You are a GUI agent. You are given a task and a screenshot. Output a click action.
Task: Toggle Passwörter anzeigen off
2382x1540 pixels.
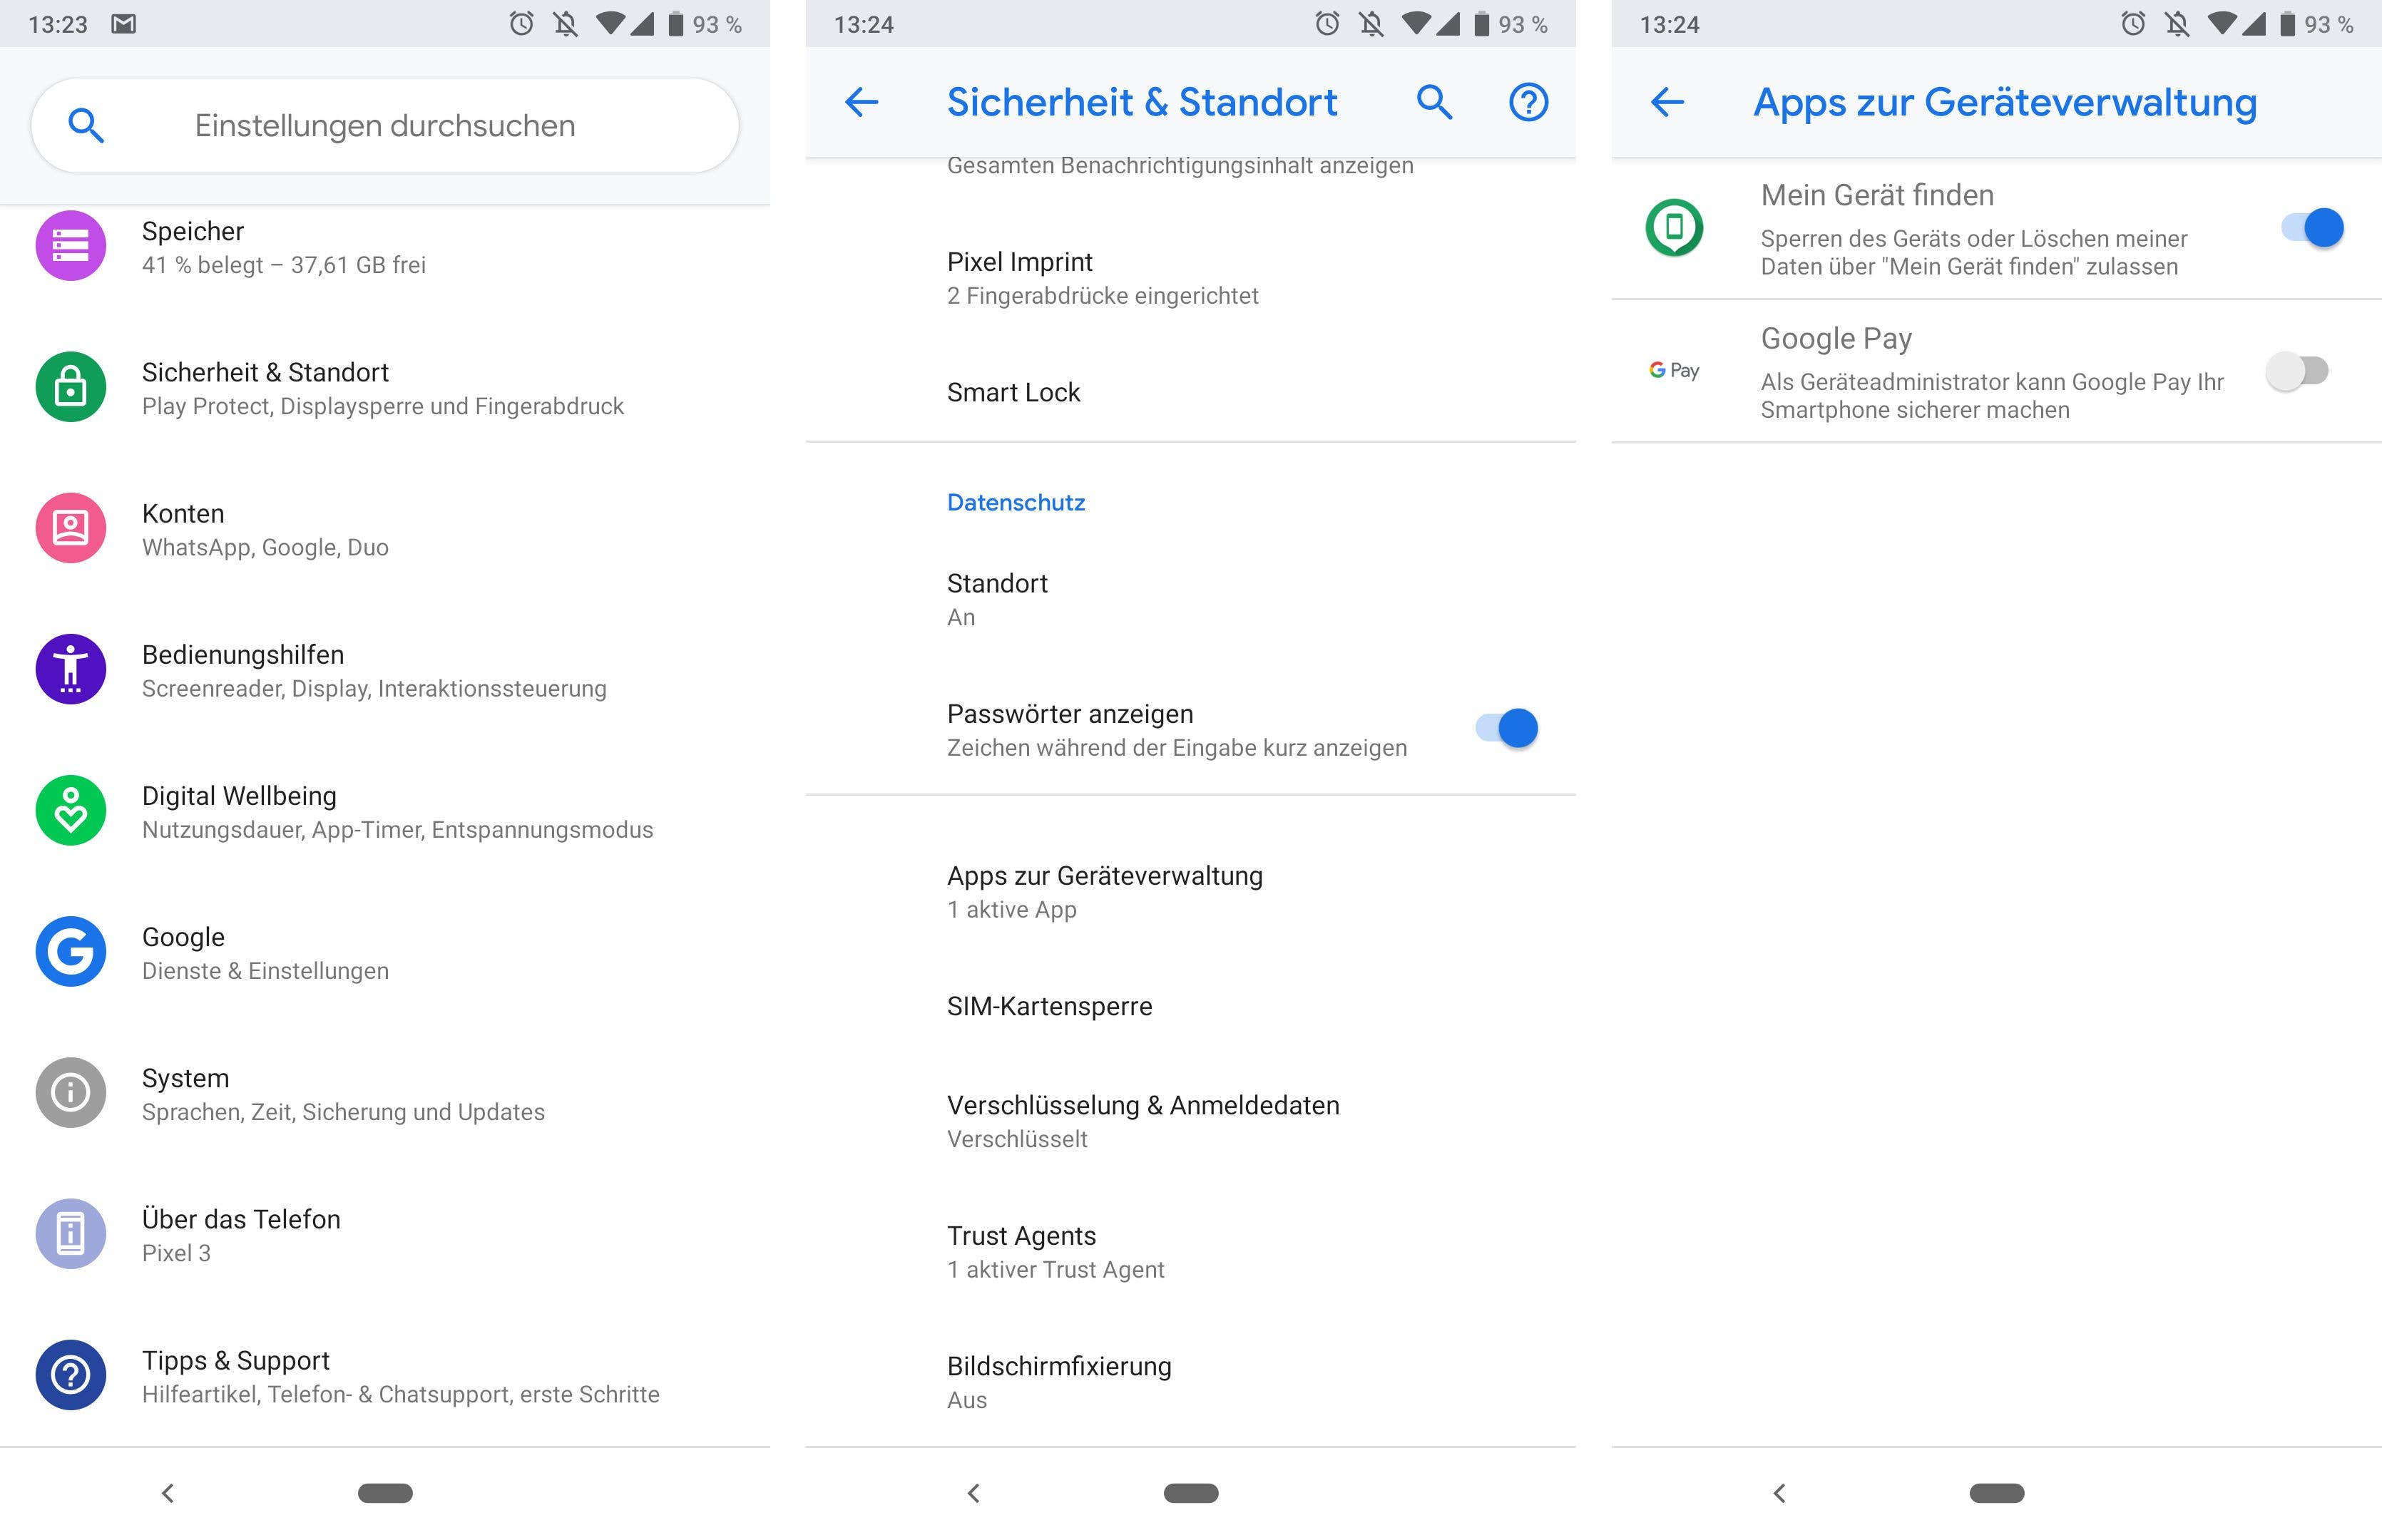point(1509,728)
